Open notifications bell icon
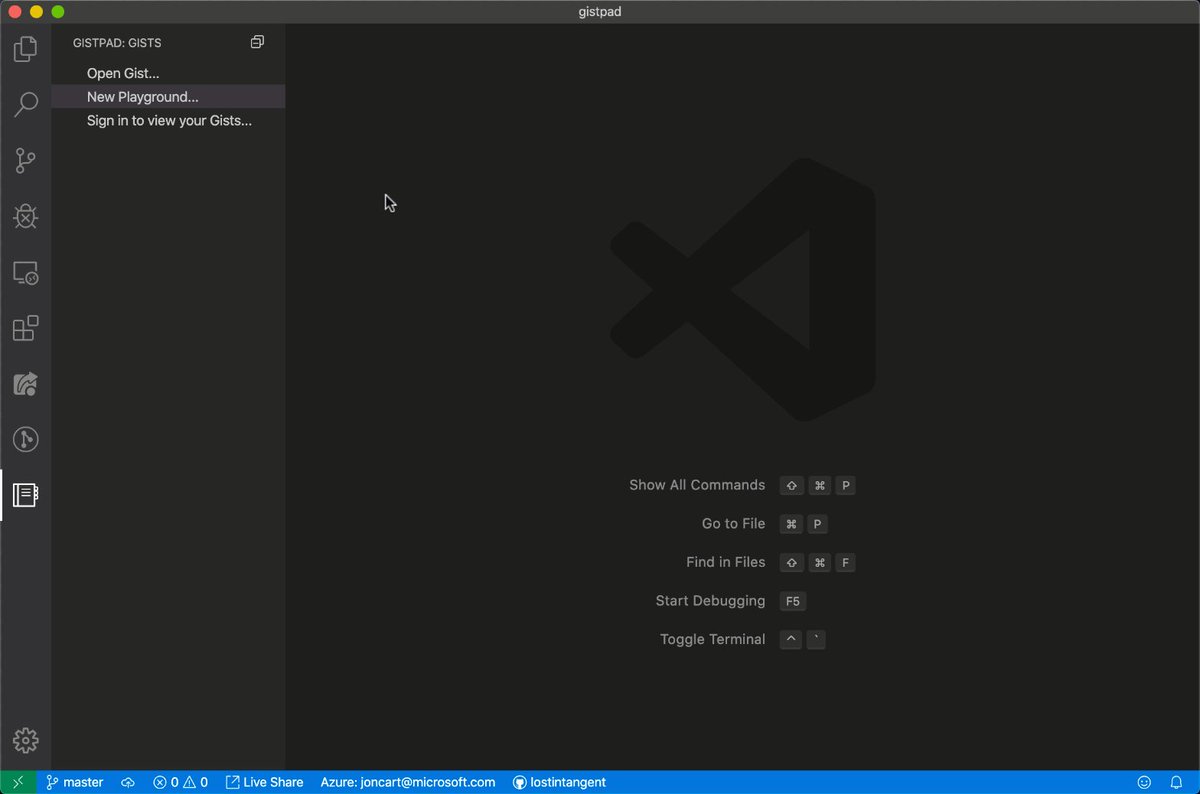 coord(1176,782)
